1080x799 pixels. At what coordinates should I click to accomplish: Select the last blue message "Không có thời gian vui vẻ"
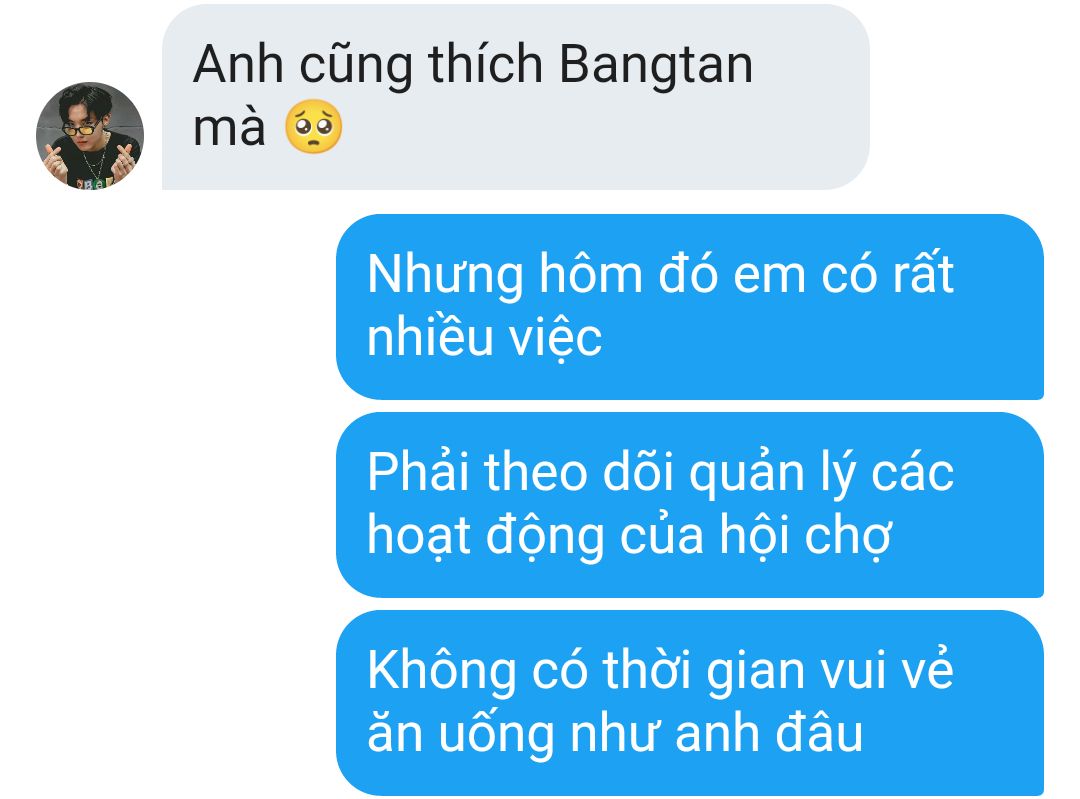[x=689, y=703]
